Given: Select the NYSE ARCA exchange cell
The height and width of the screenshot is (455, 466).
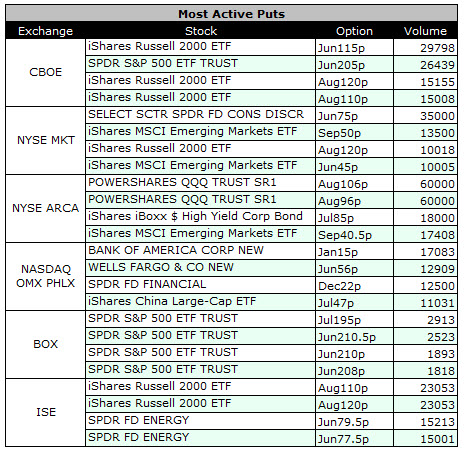Looking at the screenshot, I should (45, 208).
